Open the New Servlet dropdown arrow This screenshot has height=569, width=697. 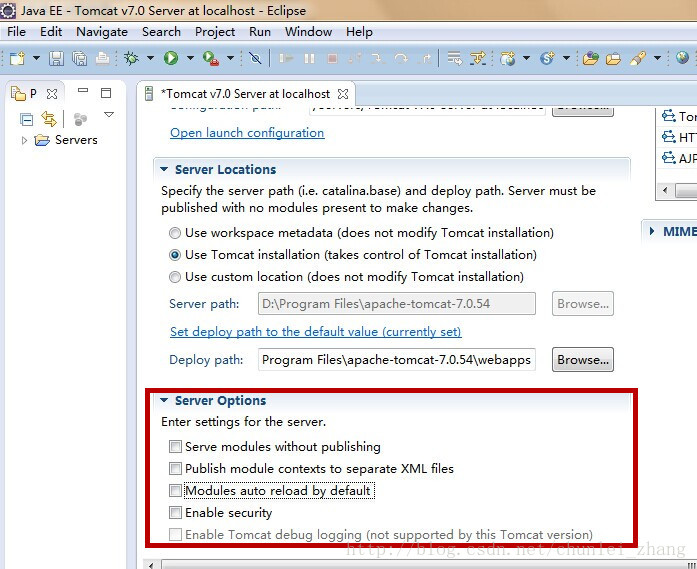click(x=566, y=58)
